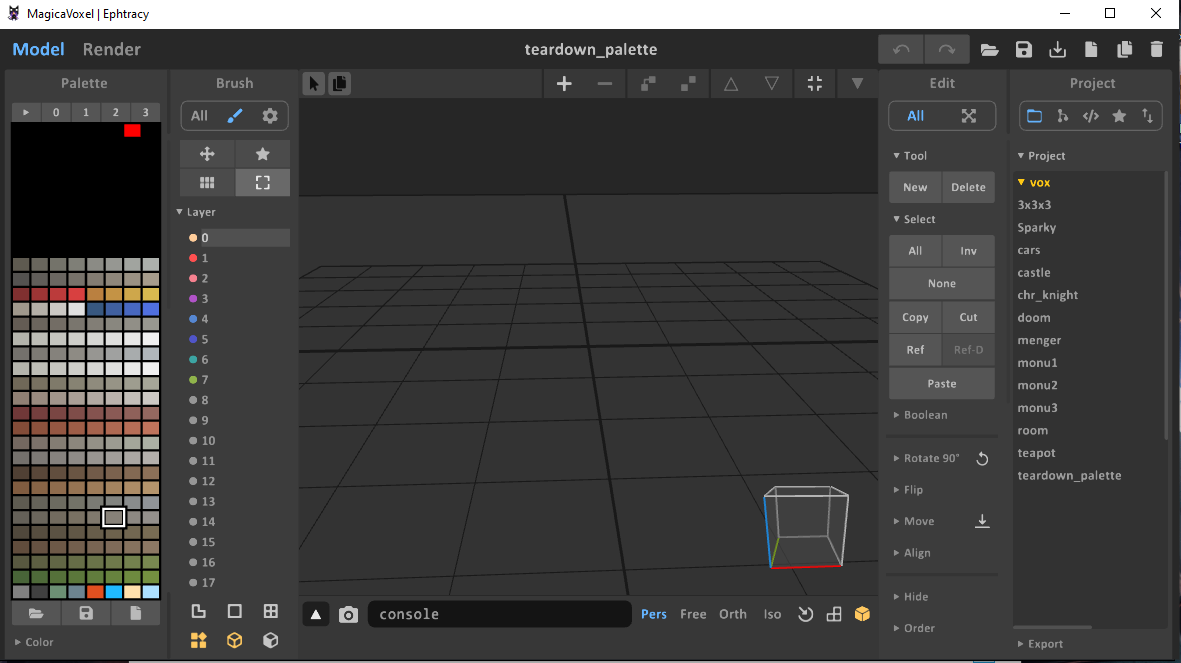Click the grid pattern brush icon

(207, 182)
